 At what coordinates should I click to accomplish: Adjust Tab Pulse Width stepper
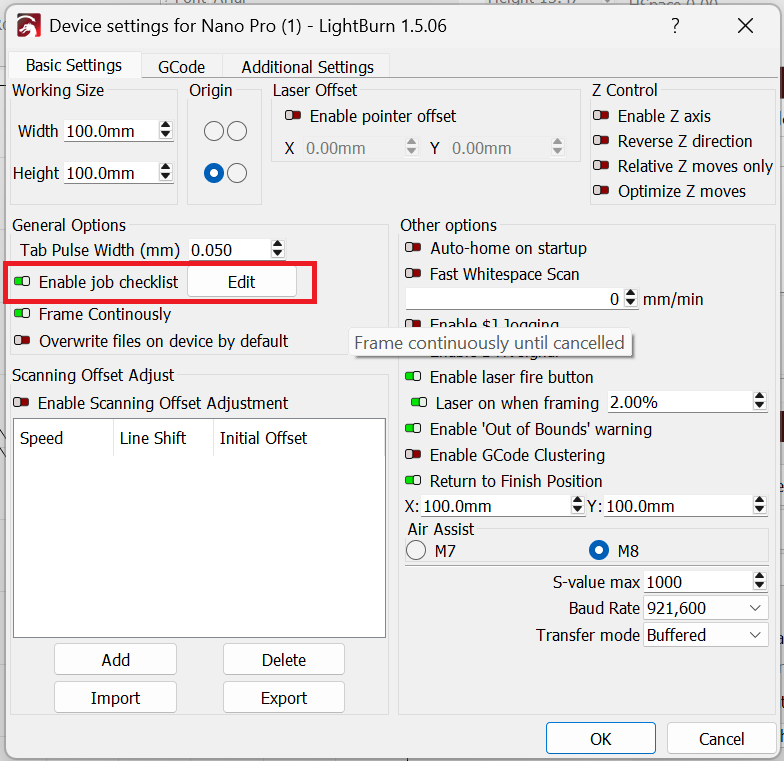(x=277, y=249)
